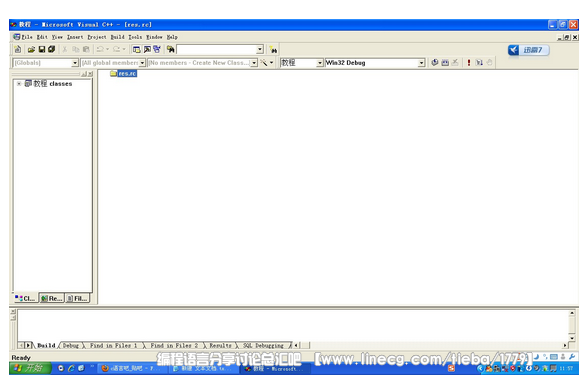Click the Paste clipboard icon
Image resolution: width=583 pixels, height=376 pixels.
pyautogui.click(x=86, y=49)
